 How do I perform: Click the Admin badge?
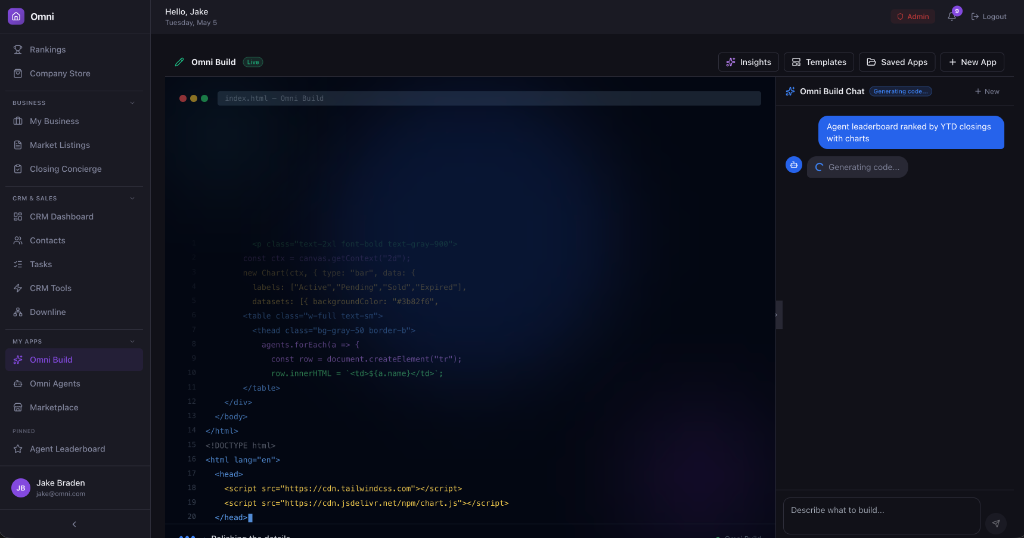tap(913, 16)
